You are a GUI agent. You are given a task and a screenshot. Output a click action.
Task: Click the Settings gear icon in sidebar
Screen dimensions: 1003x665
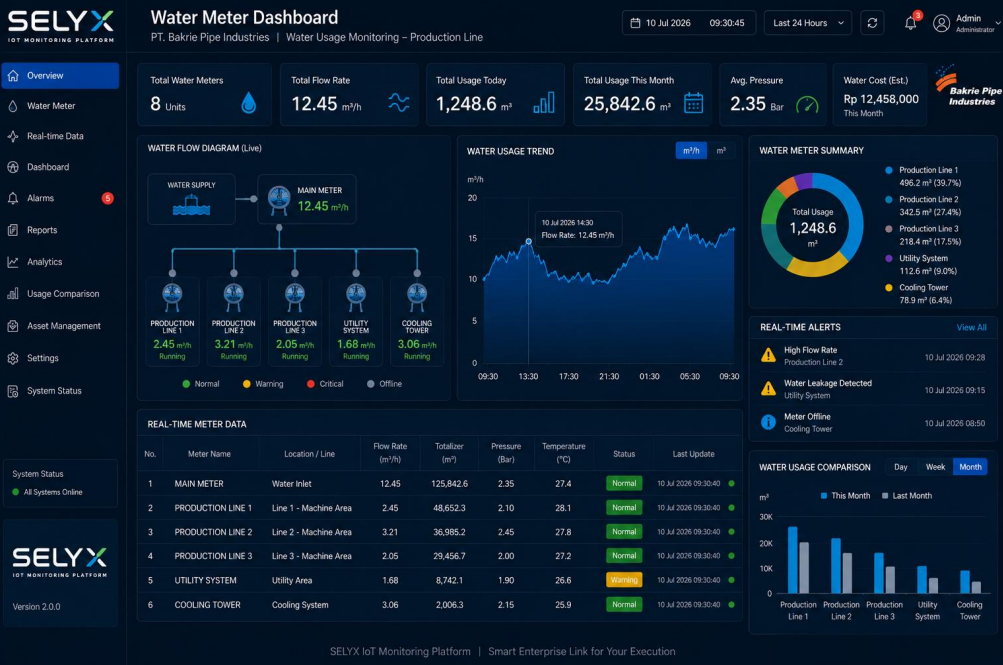point(13,358)
